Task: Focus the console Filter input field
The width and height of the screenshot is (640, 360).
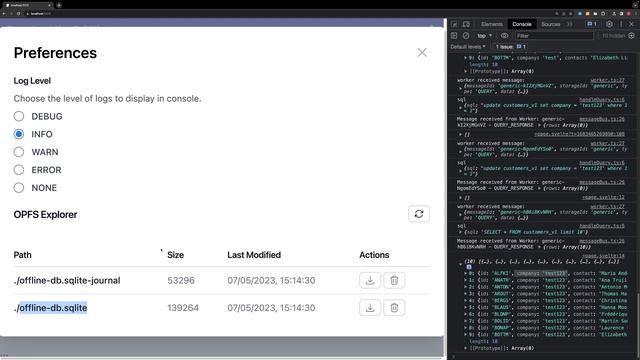Action: [554, 36]
